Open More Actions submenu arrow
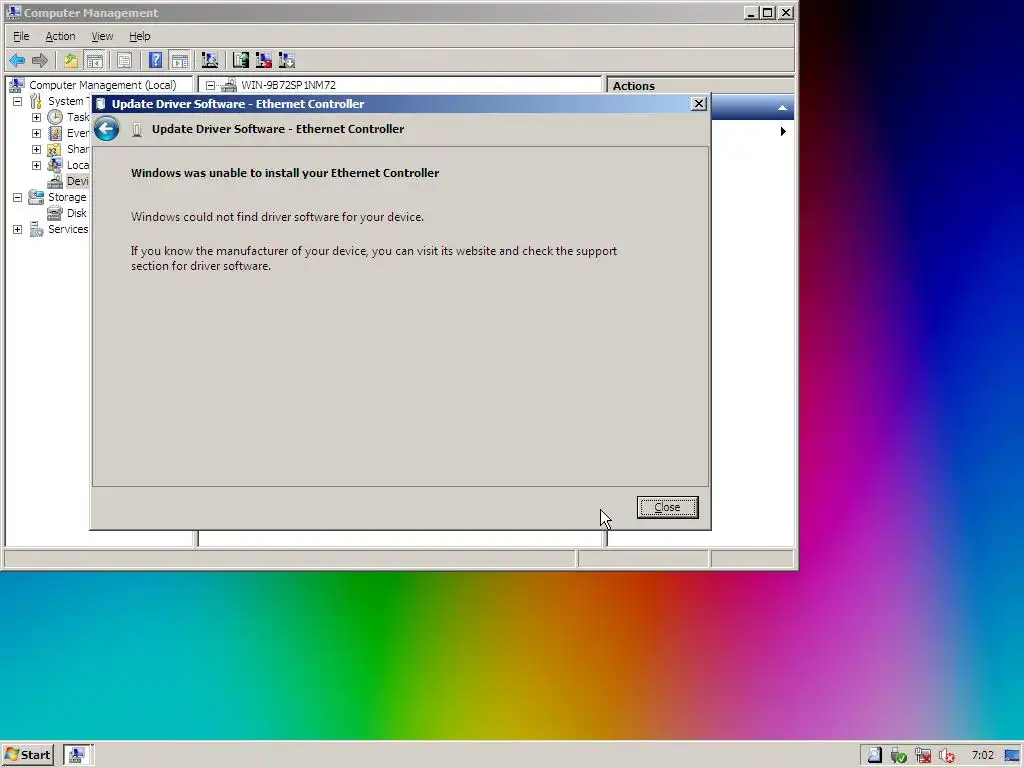 point(783,131)
